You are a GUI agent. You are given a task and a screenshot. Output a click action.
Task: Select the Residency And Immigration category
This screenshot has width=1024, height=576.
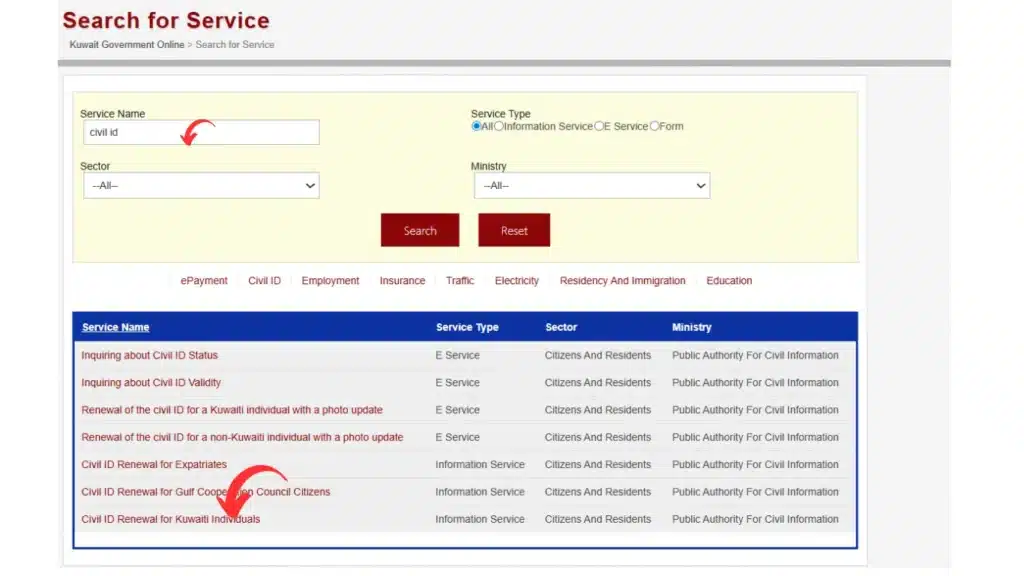click(622, 281)
